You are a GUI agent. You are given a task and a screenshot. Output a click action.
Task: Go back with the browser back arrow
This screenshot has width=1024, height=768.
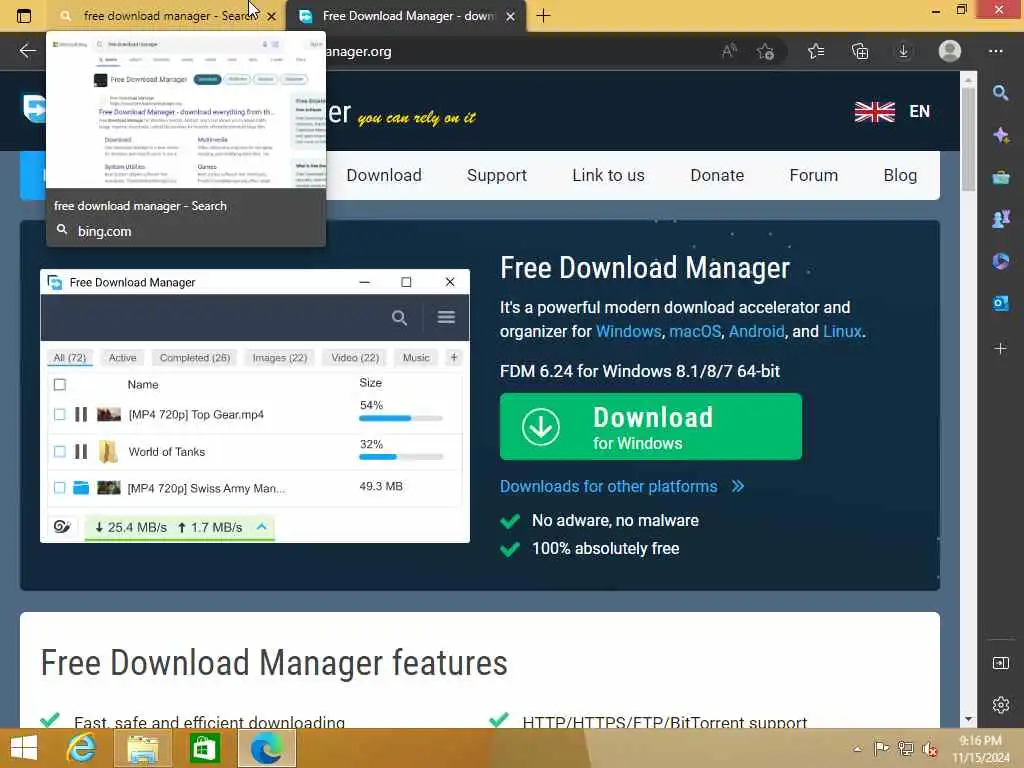click(x=27, y=51)
